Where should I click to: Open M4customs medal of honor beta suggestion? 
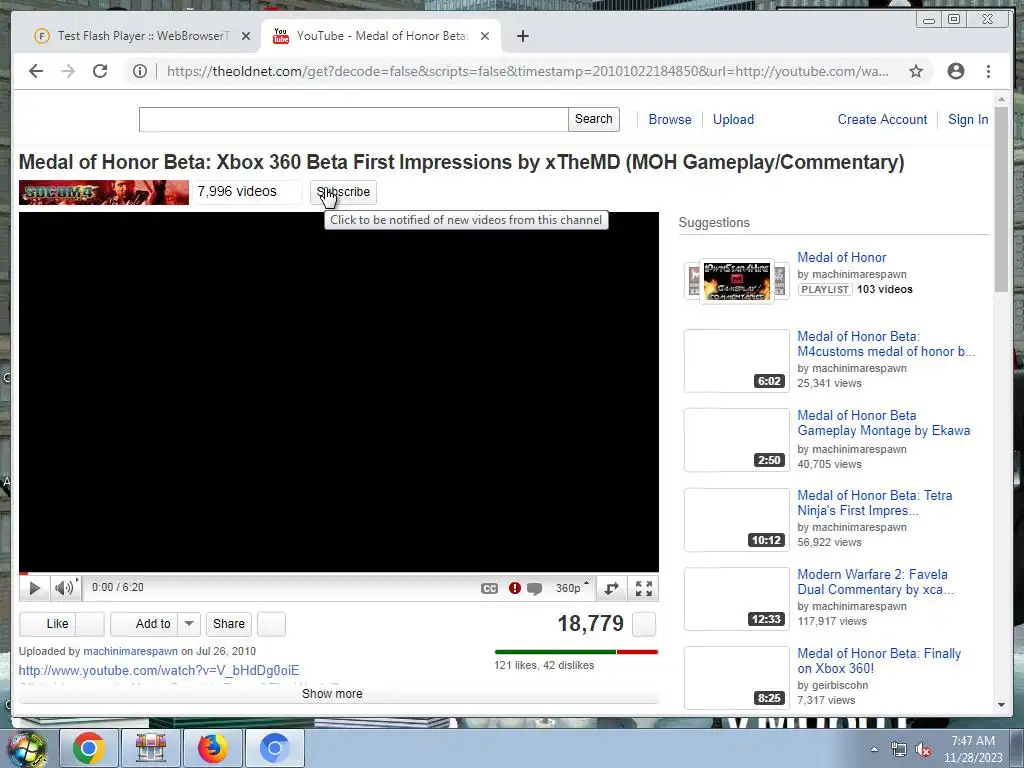886,344
